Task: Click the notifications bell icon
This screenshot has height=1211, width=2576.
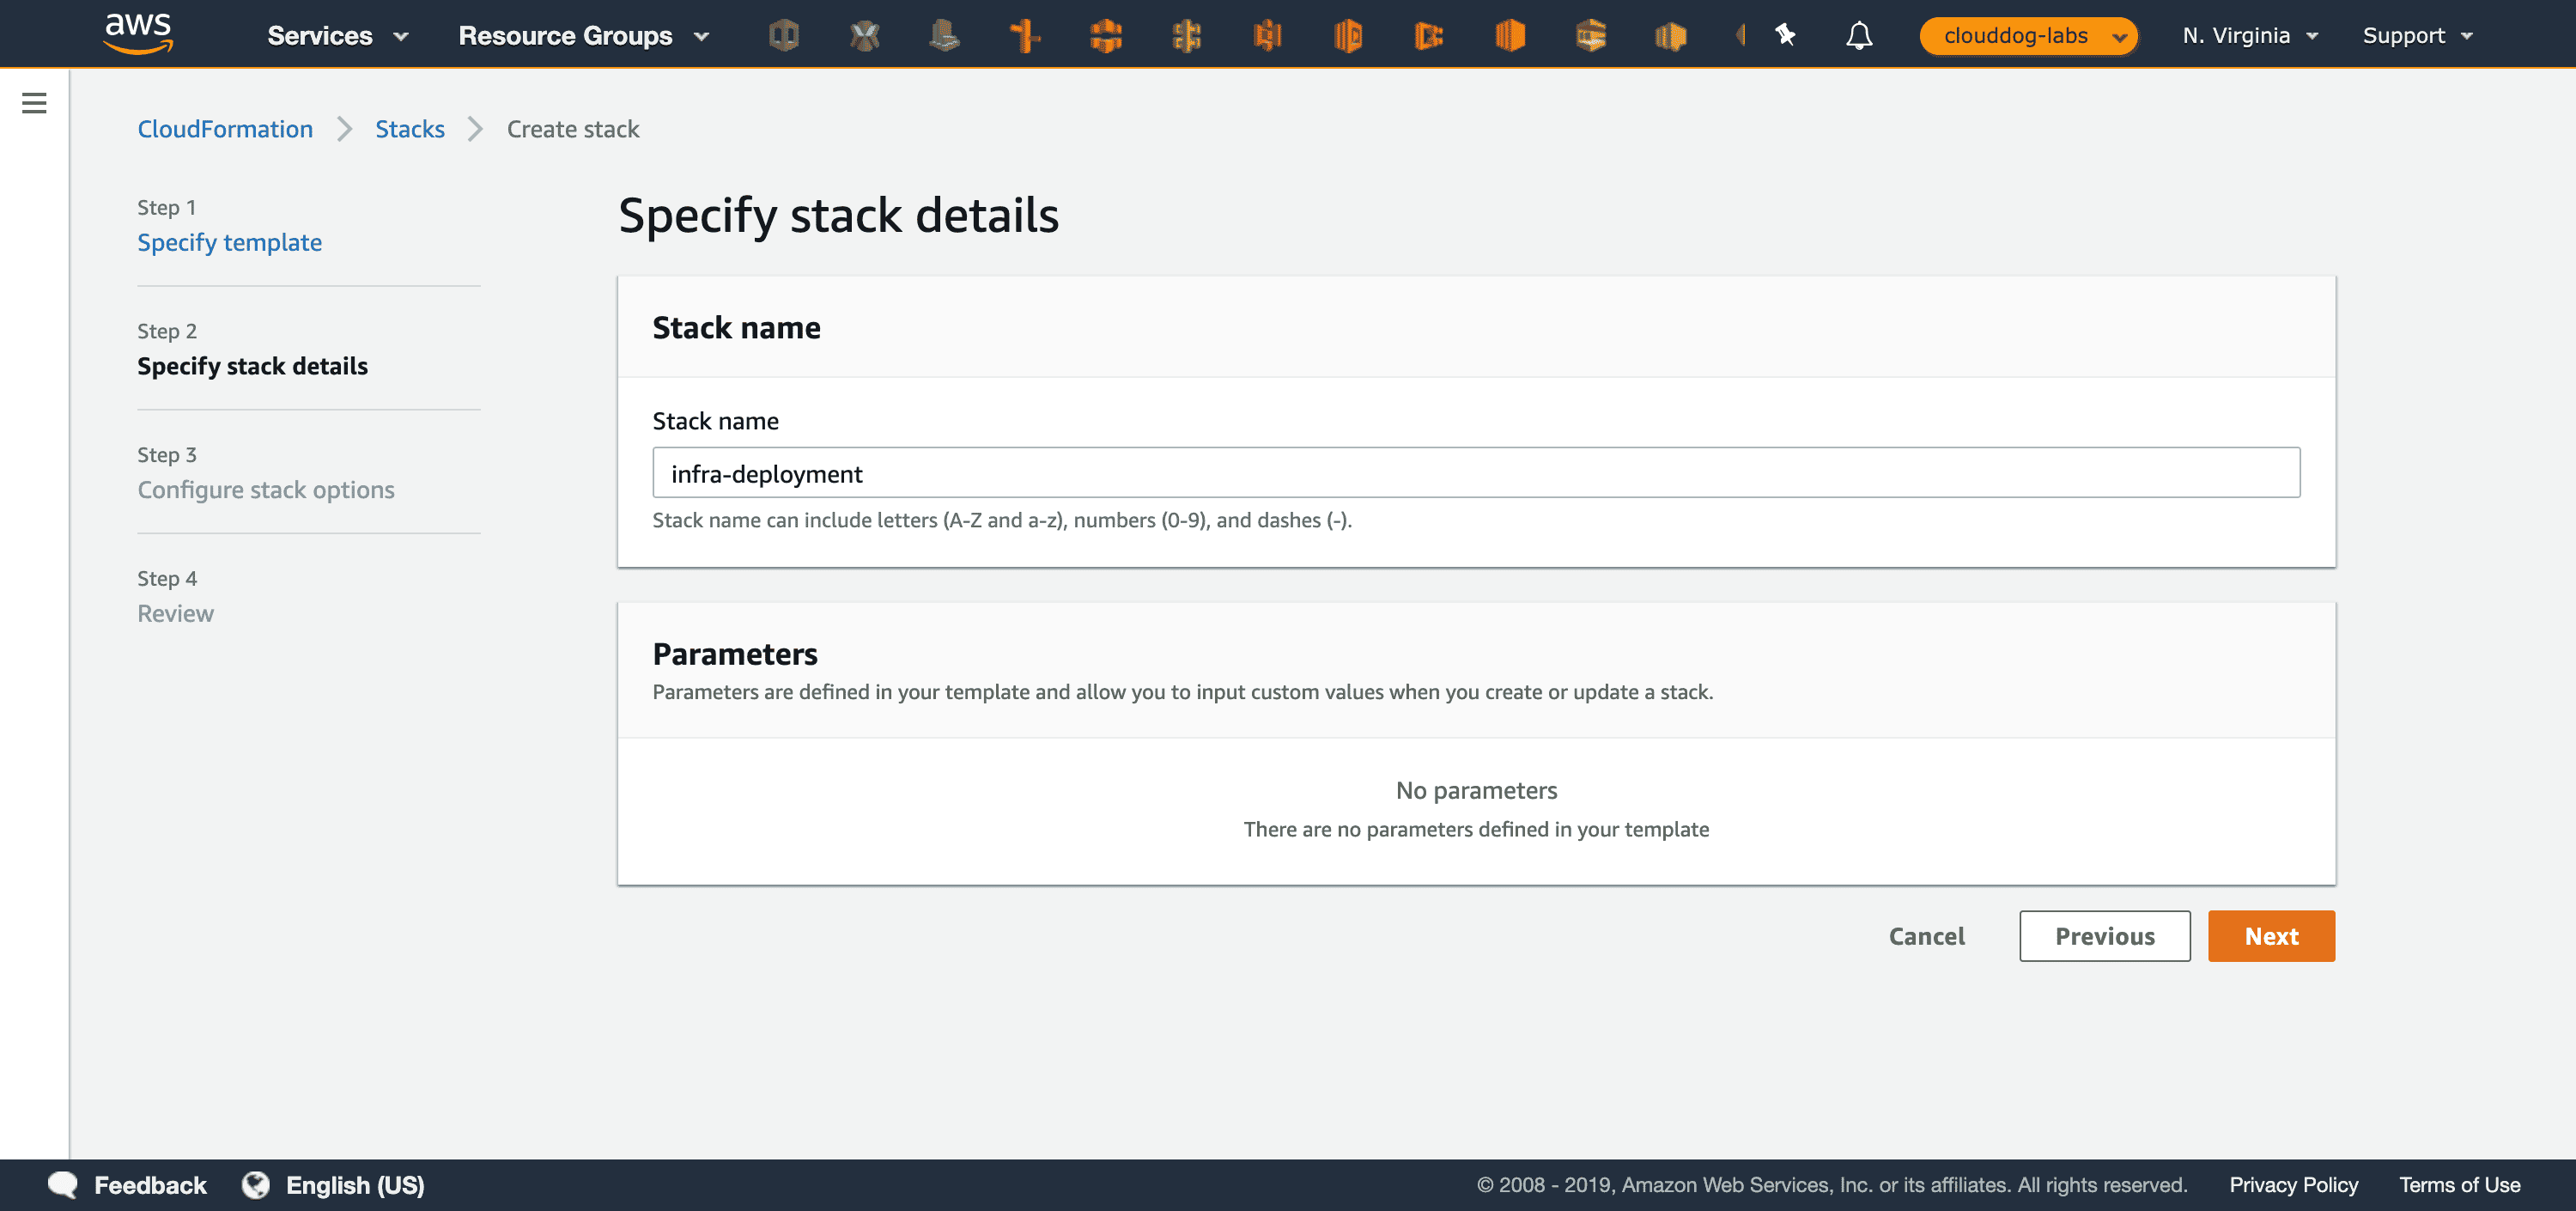Action: tap(1859, 35)
